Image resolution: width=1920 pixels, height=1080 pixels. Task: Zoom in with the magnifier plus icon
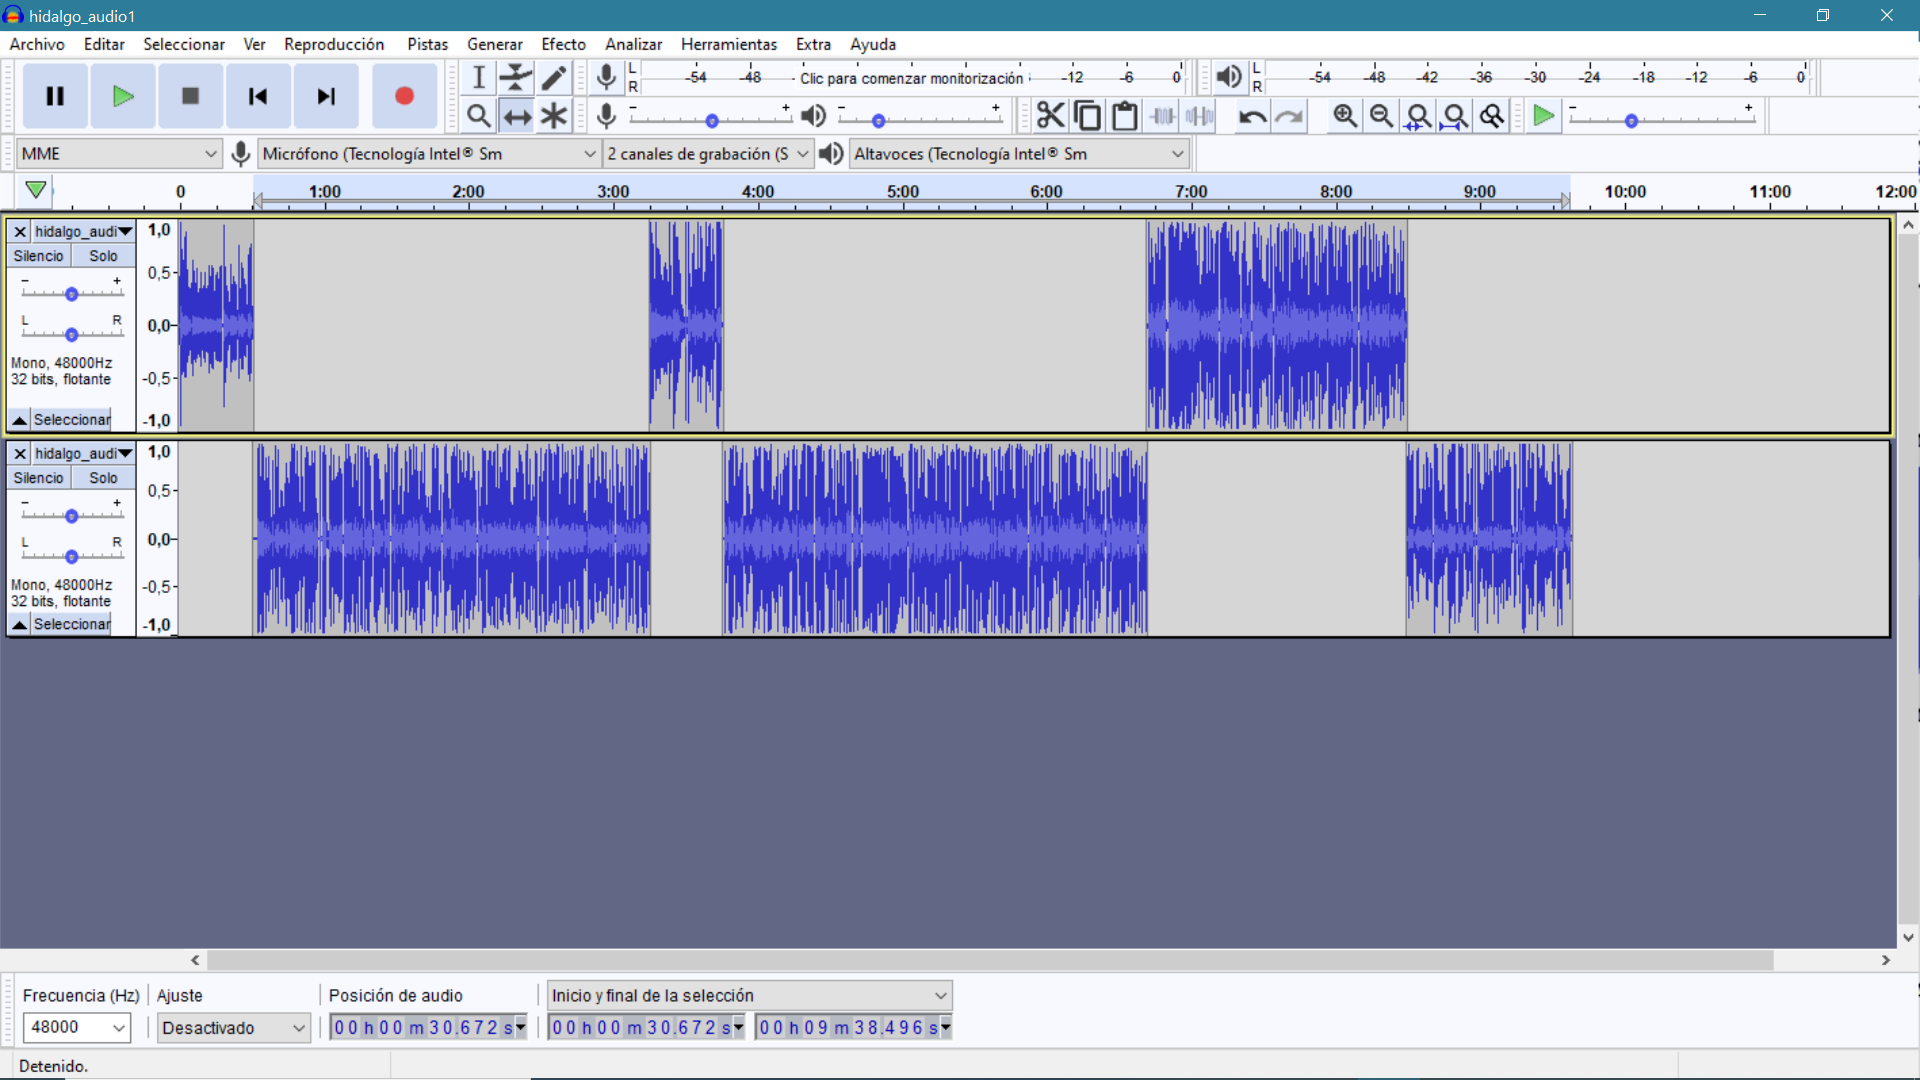click(1345, 116)
